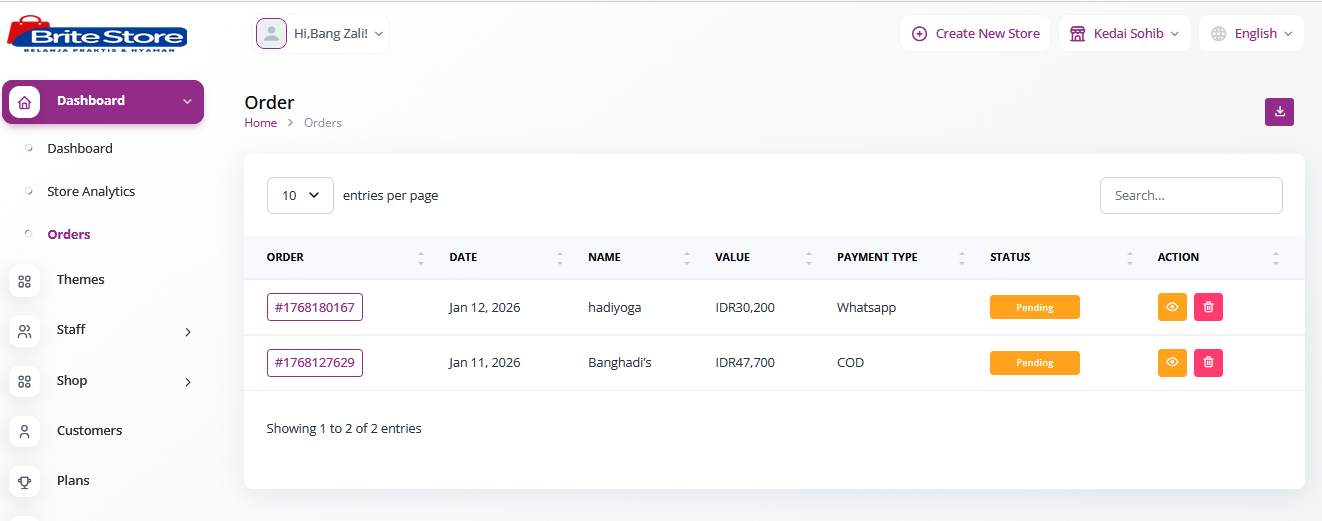Sort table by Date column header

tap(464, 257)
